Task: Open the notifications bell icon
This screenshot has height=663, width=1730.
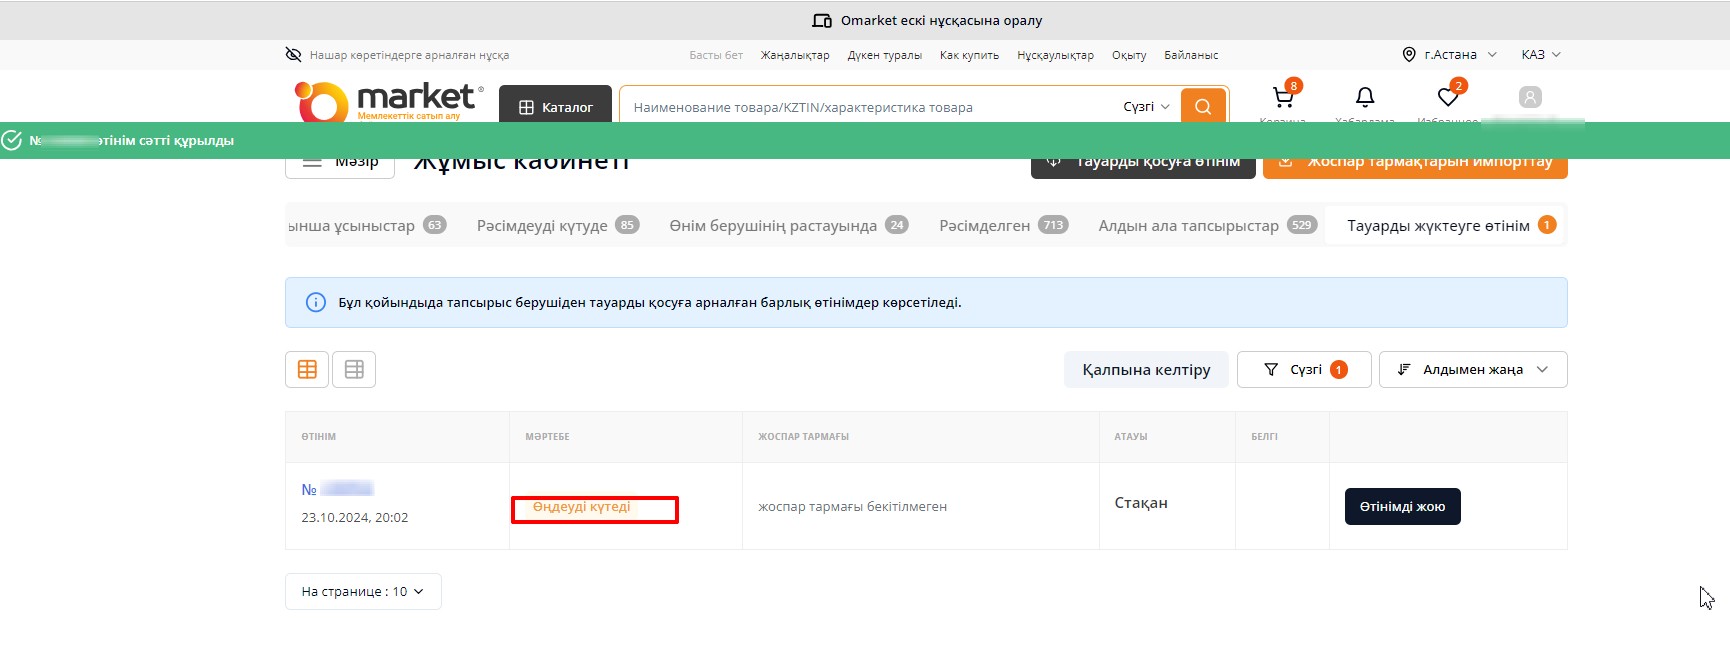Action: [1364, 98]
